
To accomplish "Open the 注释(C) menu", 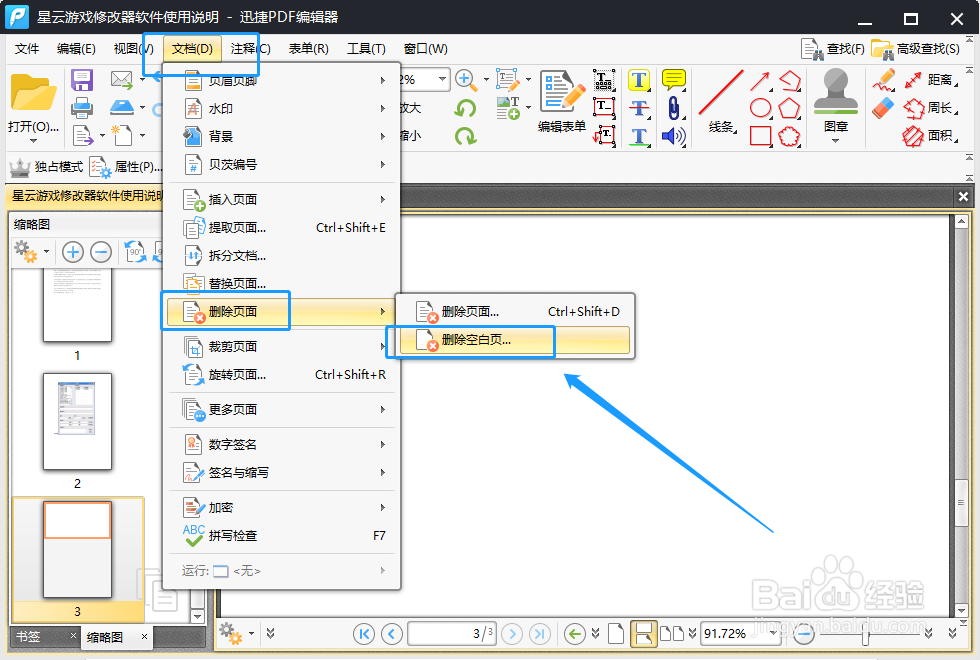I will click(250, 49).
